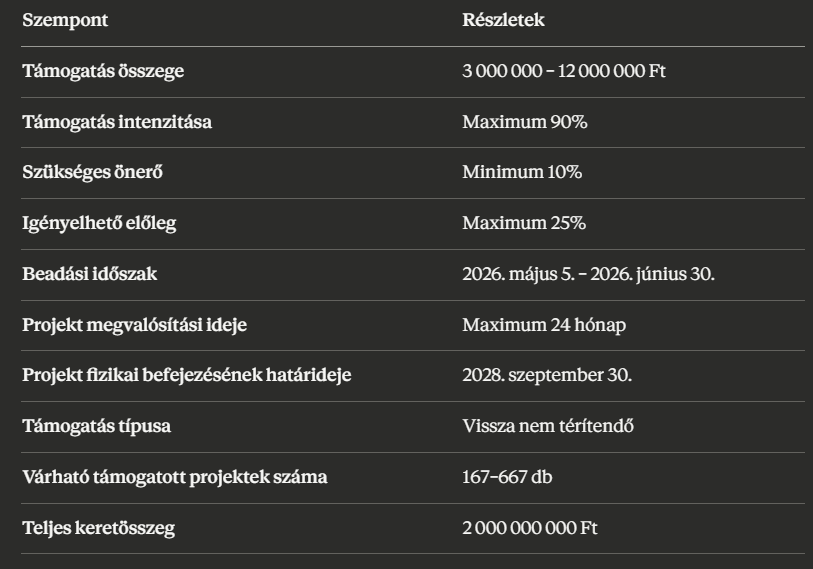The image size is (813, 569).
Task: Click the 'Részletek' column header
Action: coord(504,20)
